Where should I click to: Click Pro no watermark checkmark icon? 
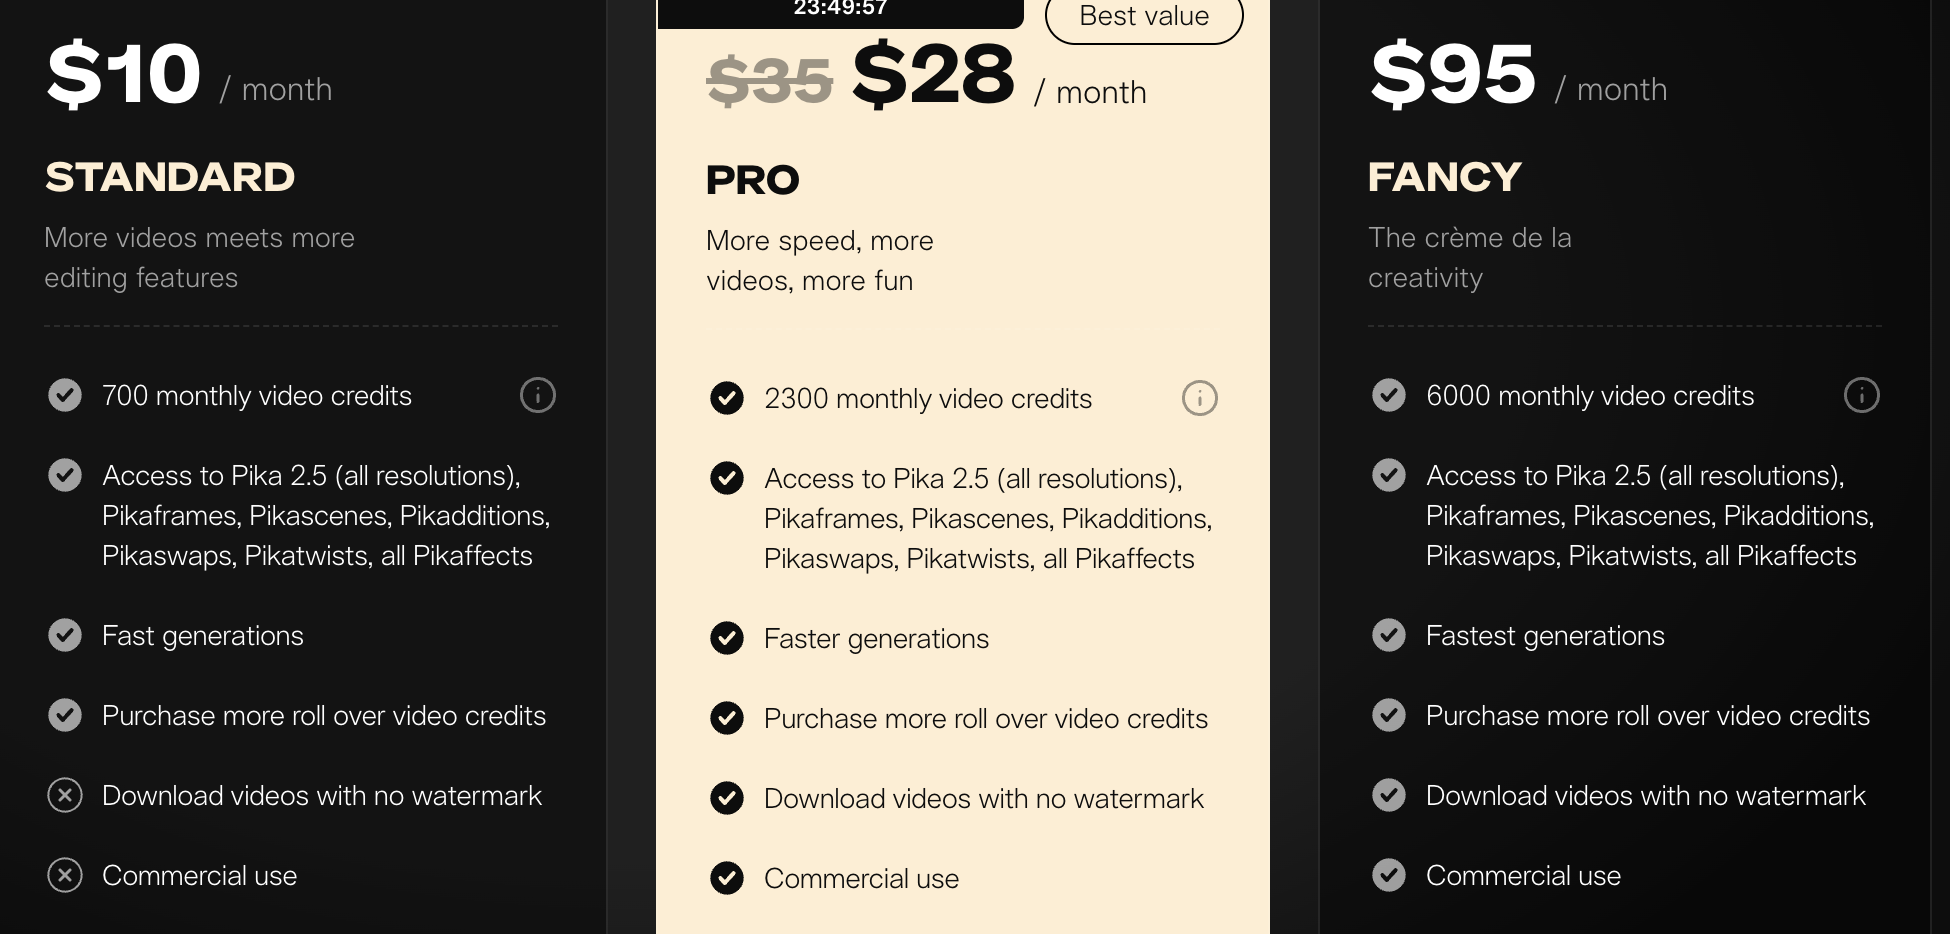click(x=727, y=798)
